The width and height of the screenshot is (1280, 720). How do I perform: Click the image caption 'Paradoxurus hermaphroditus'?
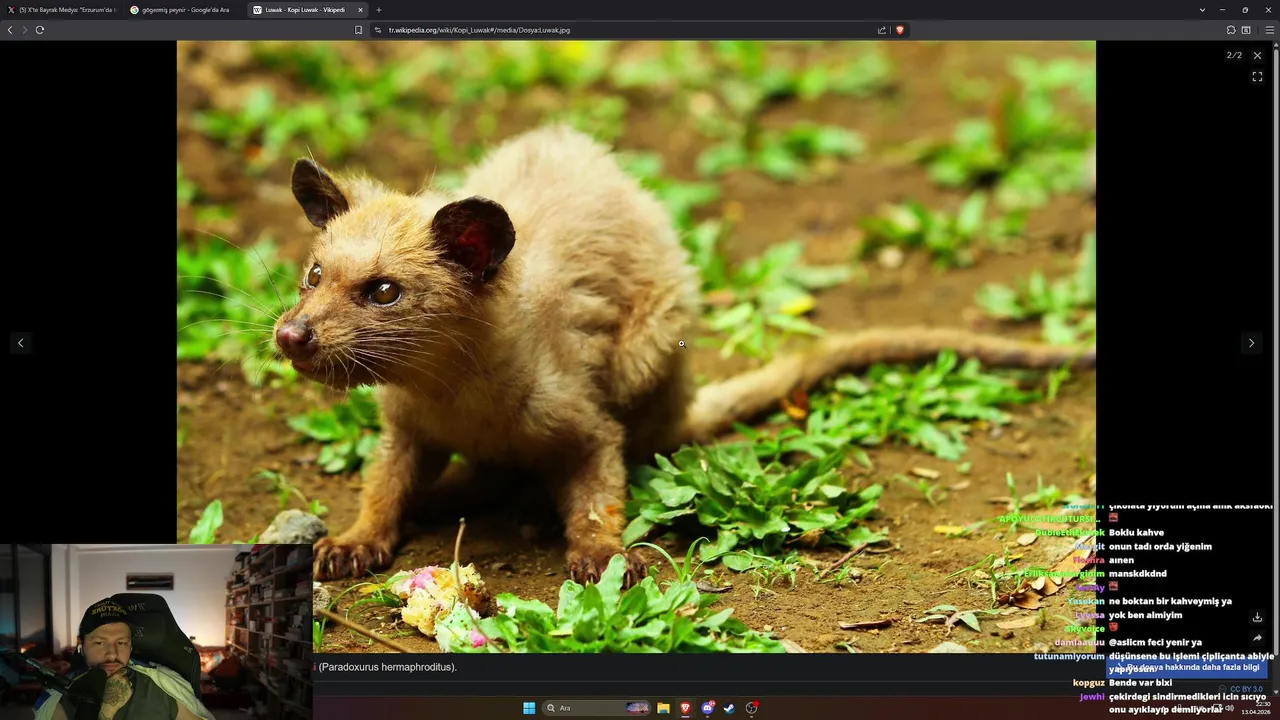pos(388,667)
